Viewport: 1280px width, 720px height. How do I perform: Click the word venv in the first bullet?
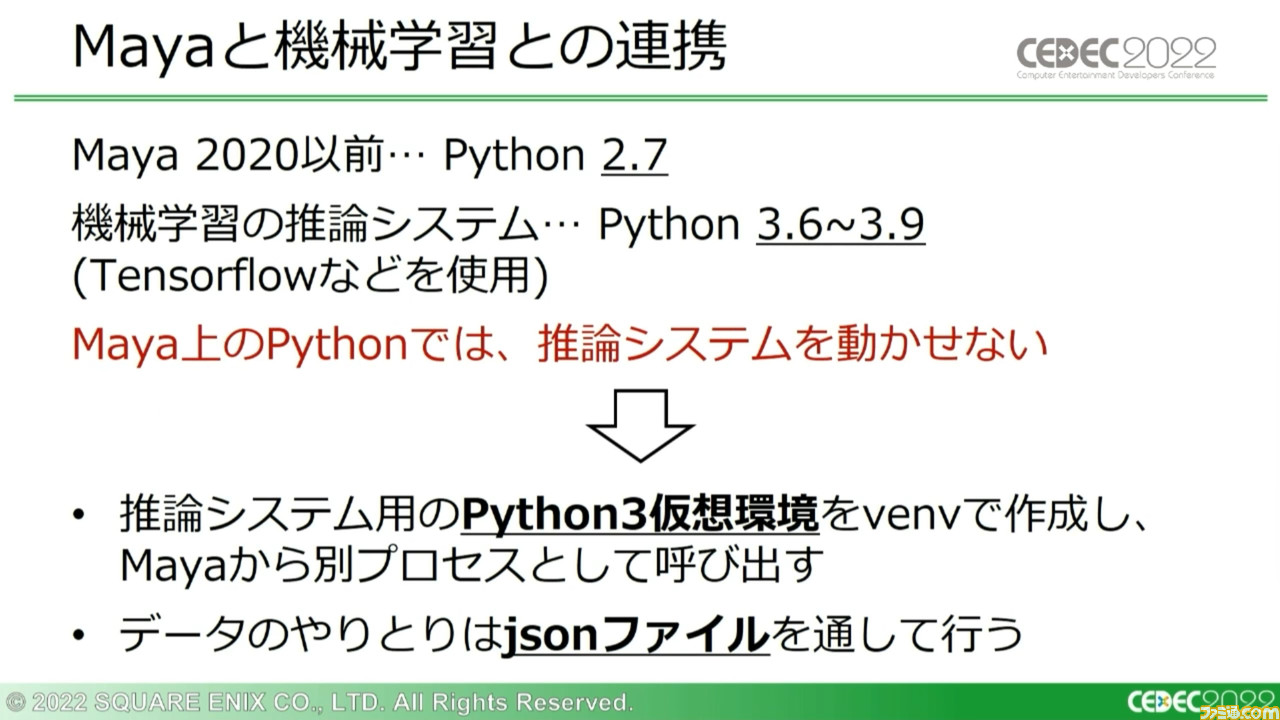click(x=915, y=518)
